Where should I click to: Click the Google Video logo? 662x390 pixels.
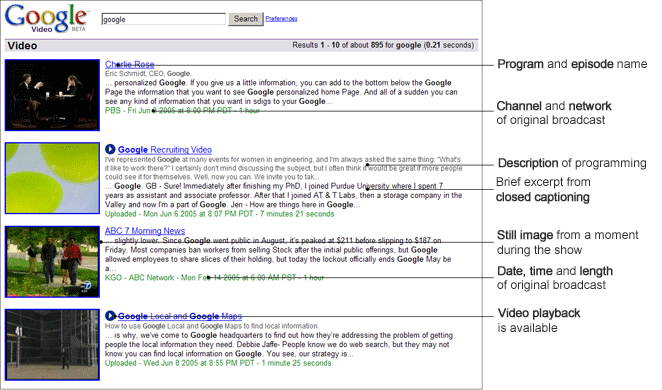(x=47, y=18)
